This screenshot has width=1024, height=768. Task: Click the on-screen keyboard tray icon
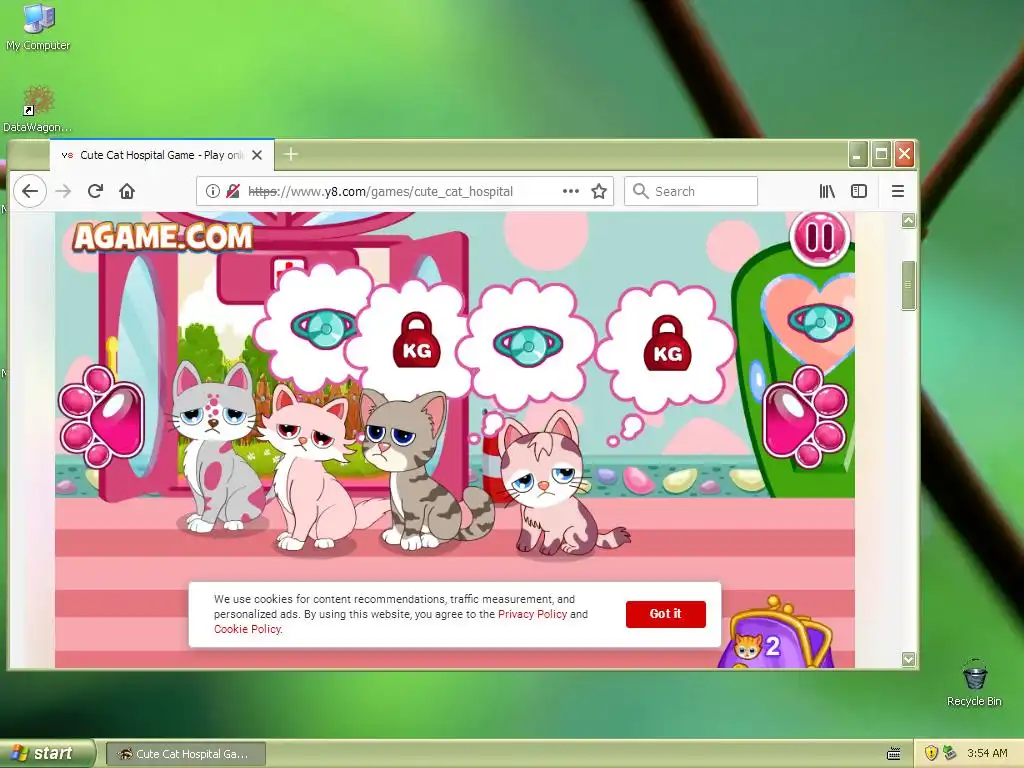894,754
